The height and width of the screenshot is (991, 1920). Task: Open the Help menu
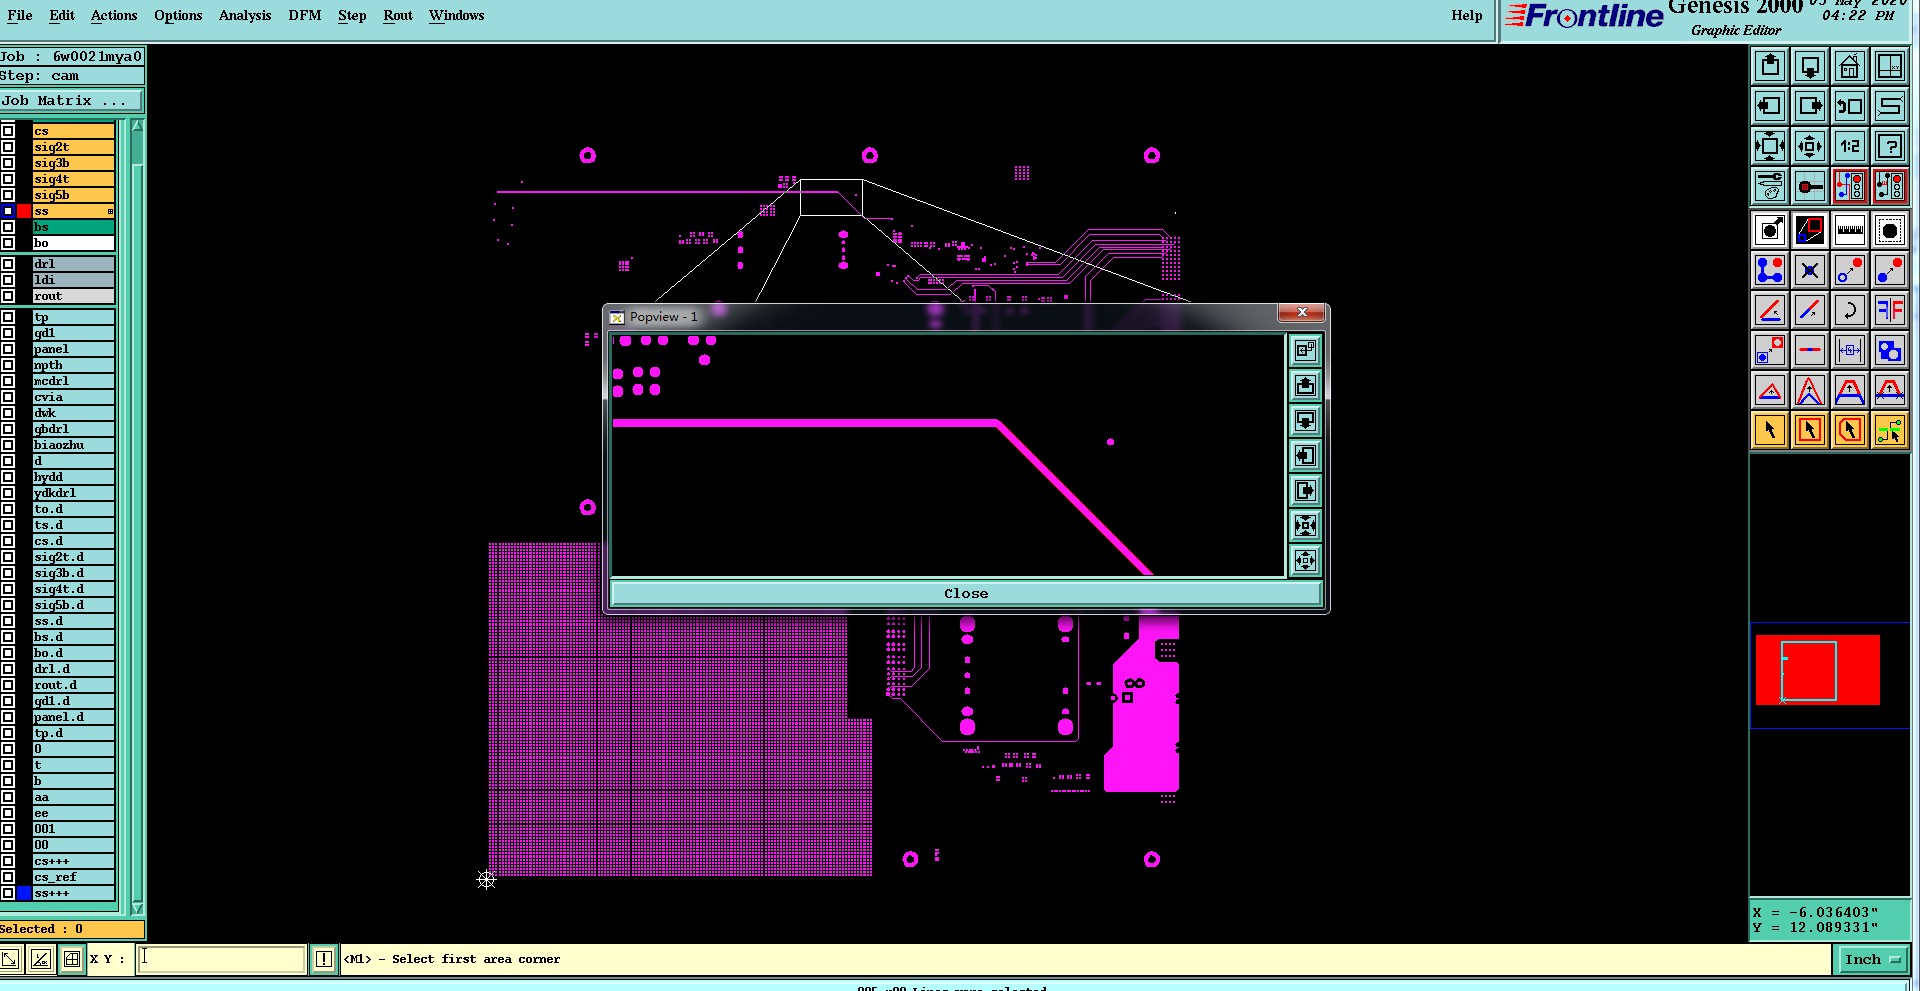tap(1467, 15)
